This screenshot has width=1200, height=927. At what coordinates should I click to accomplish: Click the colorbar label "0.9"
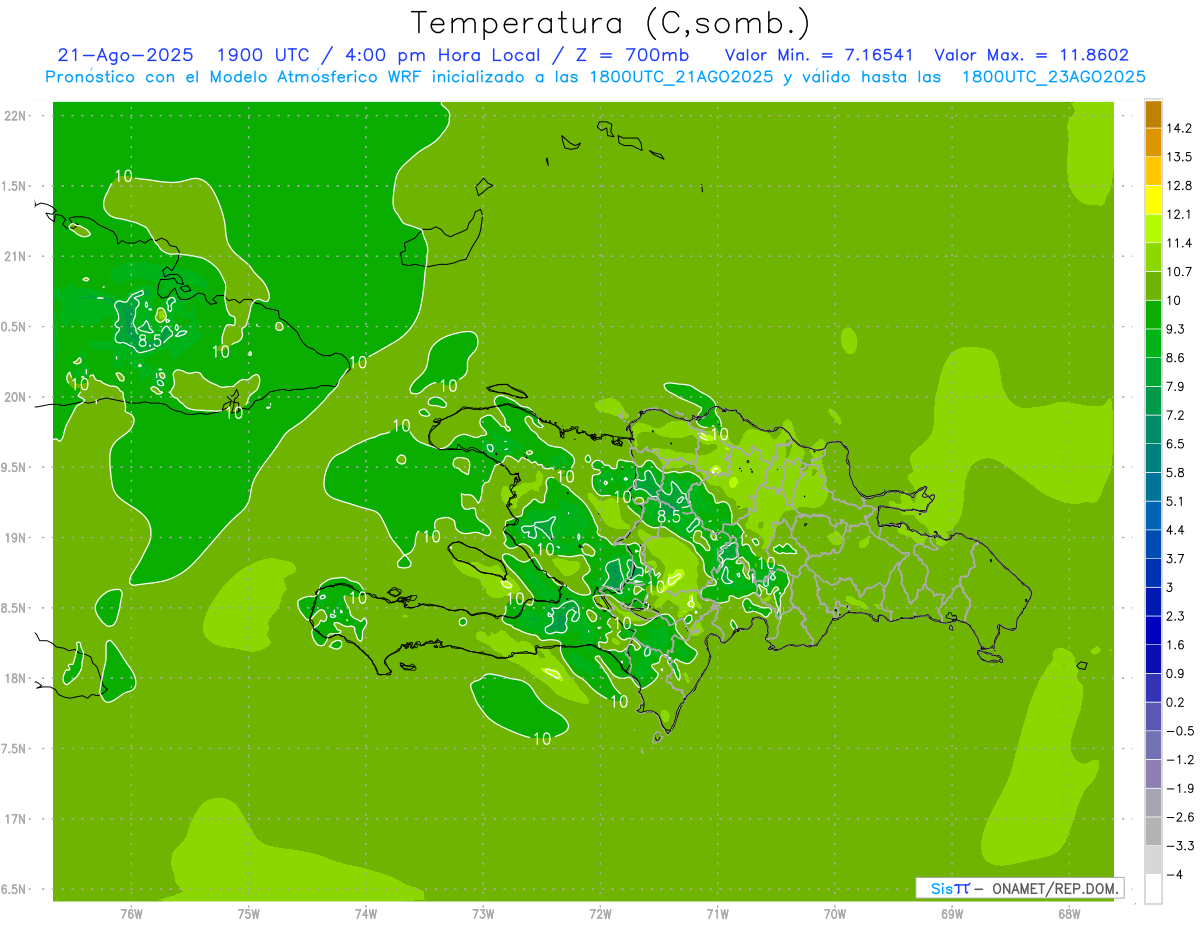point(1175,674)
